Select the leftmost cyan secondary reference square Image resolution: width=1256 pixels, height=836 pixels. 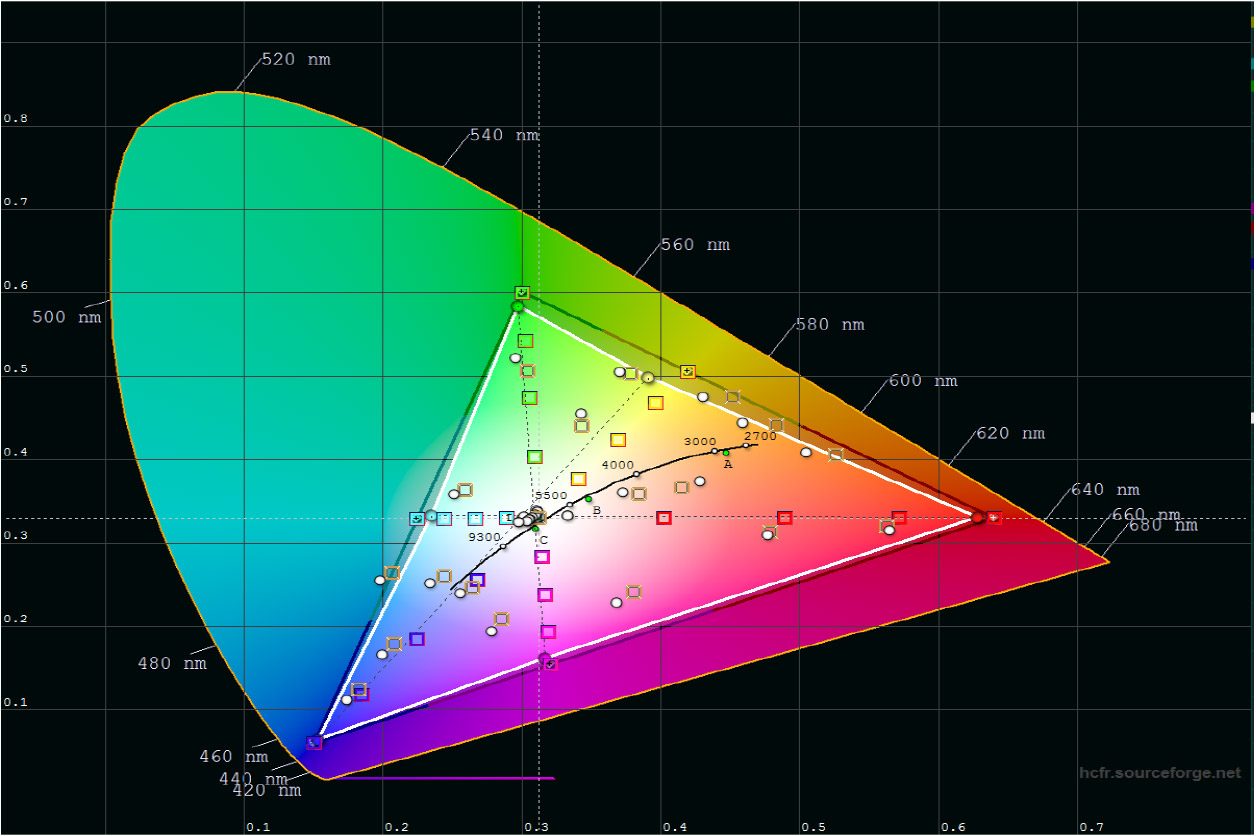[417, 519]
